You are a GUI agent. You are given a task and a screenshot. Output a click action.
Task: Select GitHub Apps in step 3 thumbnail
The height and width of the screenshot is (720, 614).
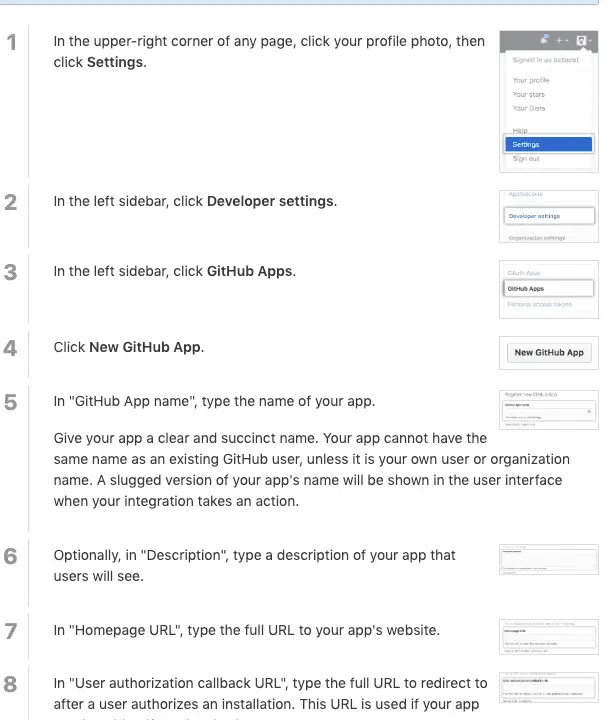pos(548,288)
